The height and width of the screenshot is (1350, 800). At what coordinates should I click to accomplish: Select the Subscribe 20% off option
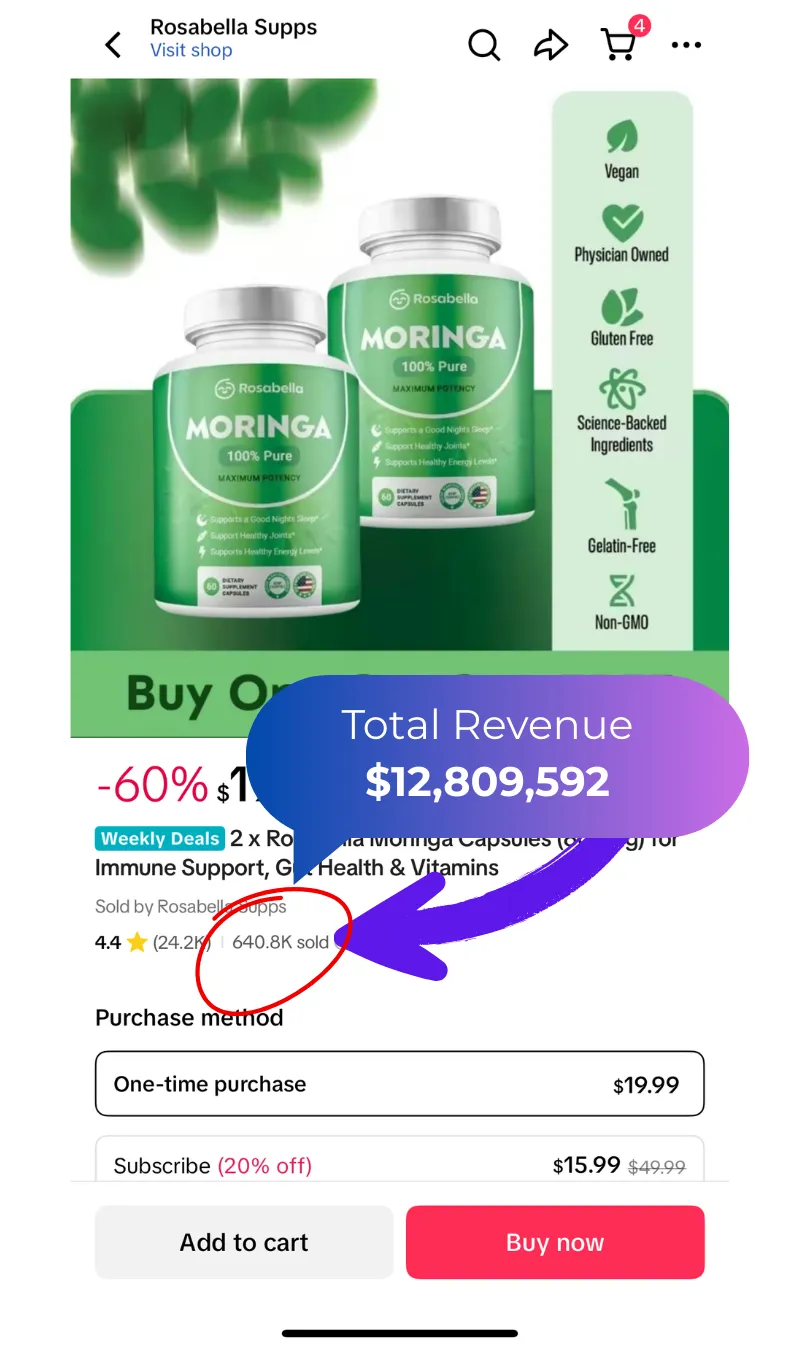(400, 1158)
